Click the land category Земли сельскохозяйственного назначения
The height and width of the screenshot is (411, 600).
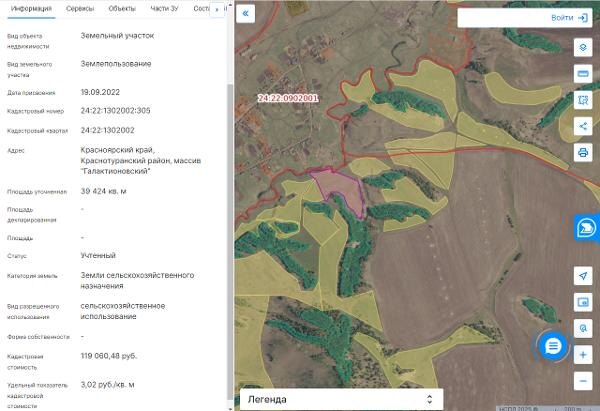[x=137, y=281]
